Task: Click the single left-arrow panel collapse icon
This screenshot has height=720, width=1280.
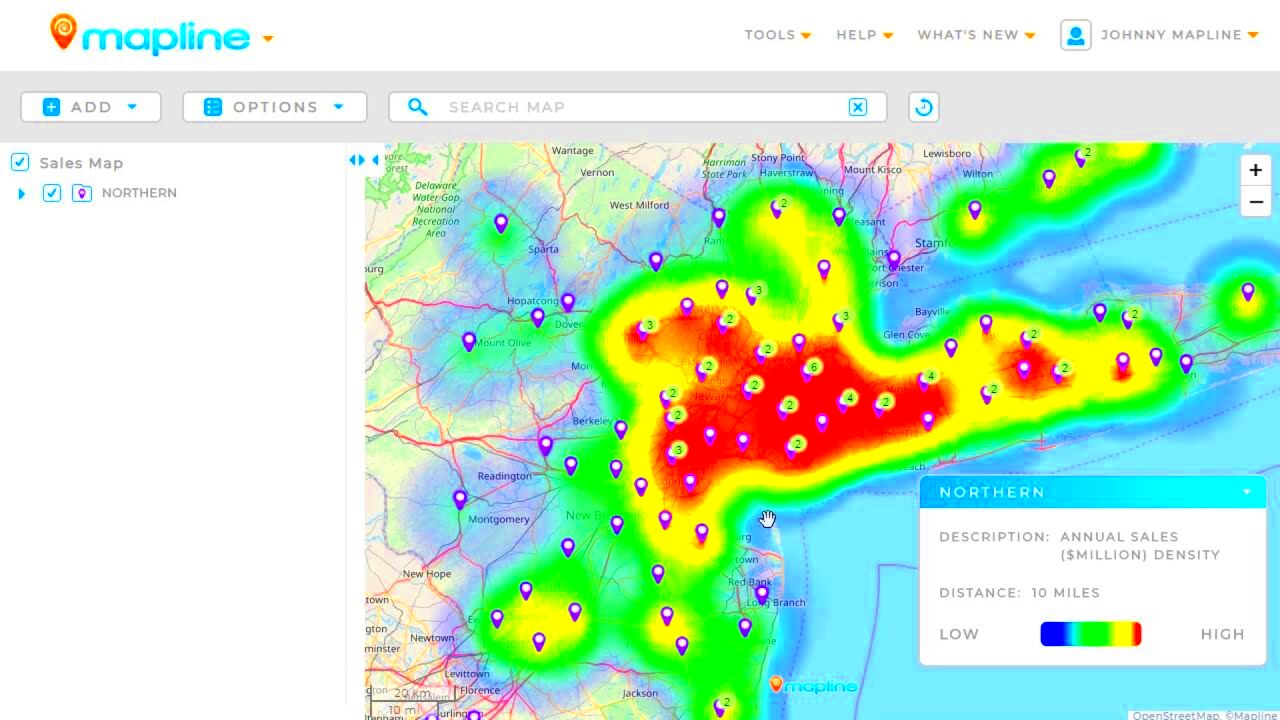Action: point(375,160)
